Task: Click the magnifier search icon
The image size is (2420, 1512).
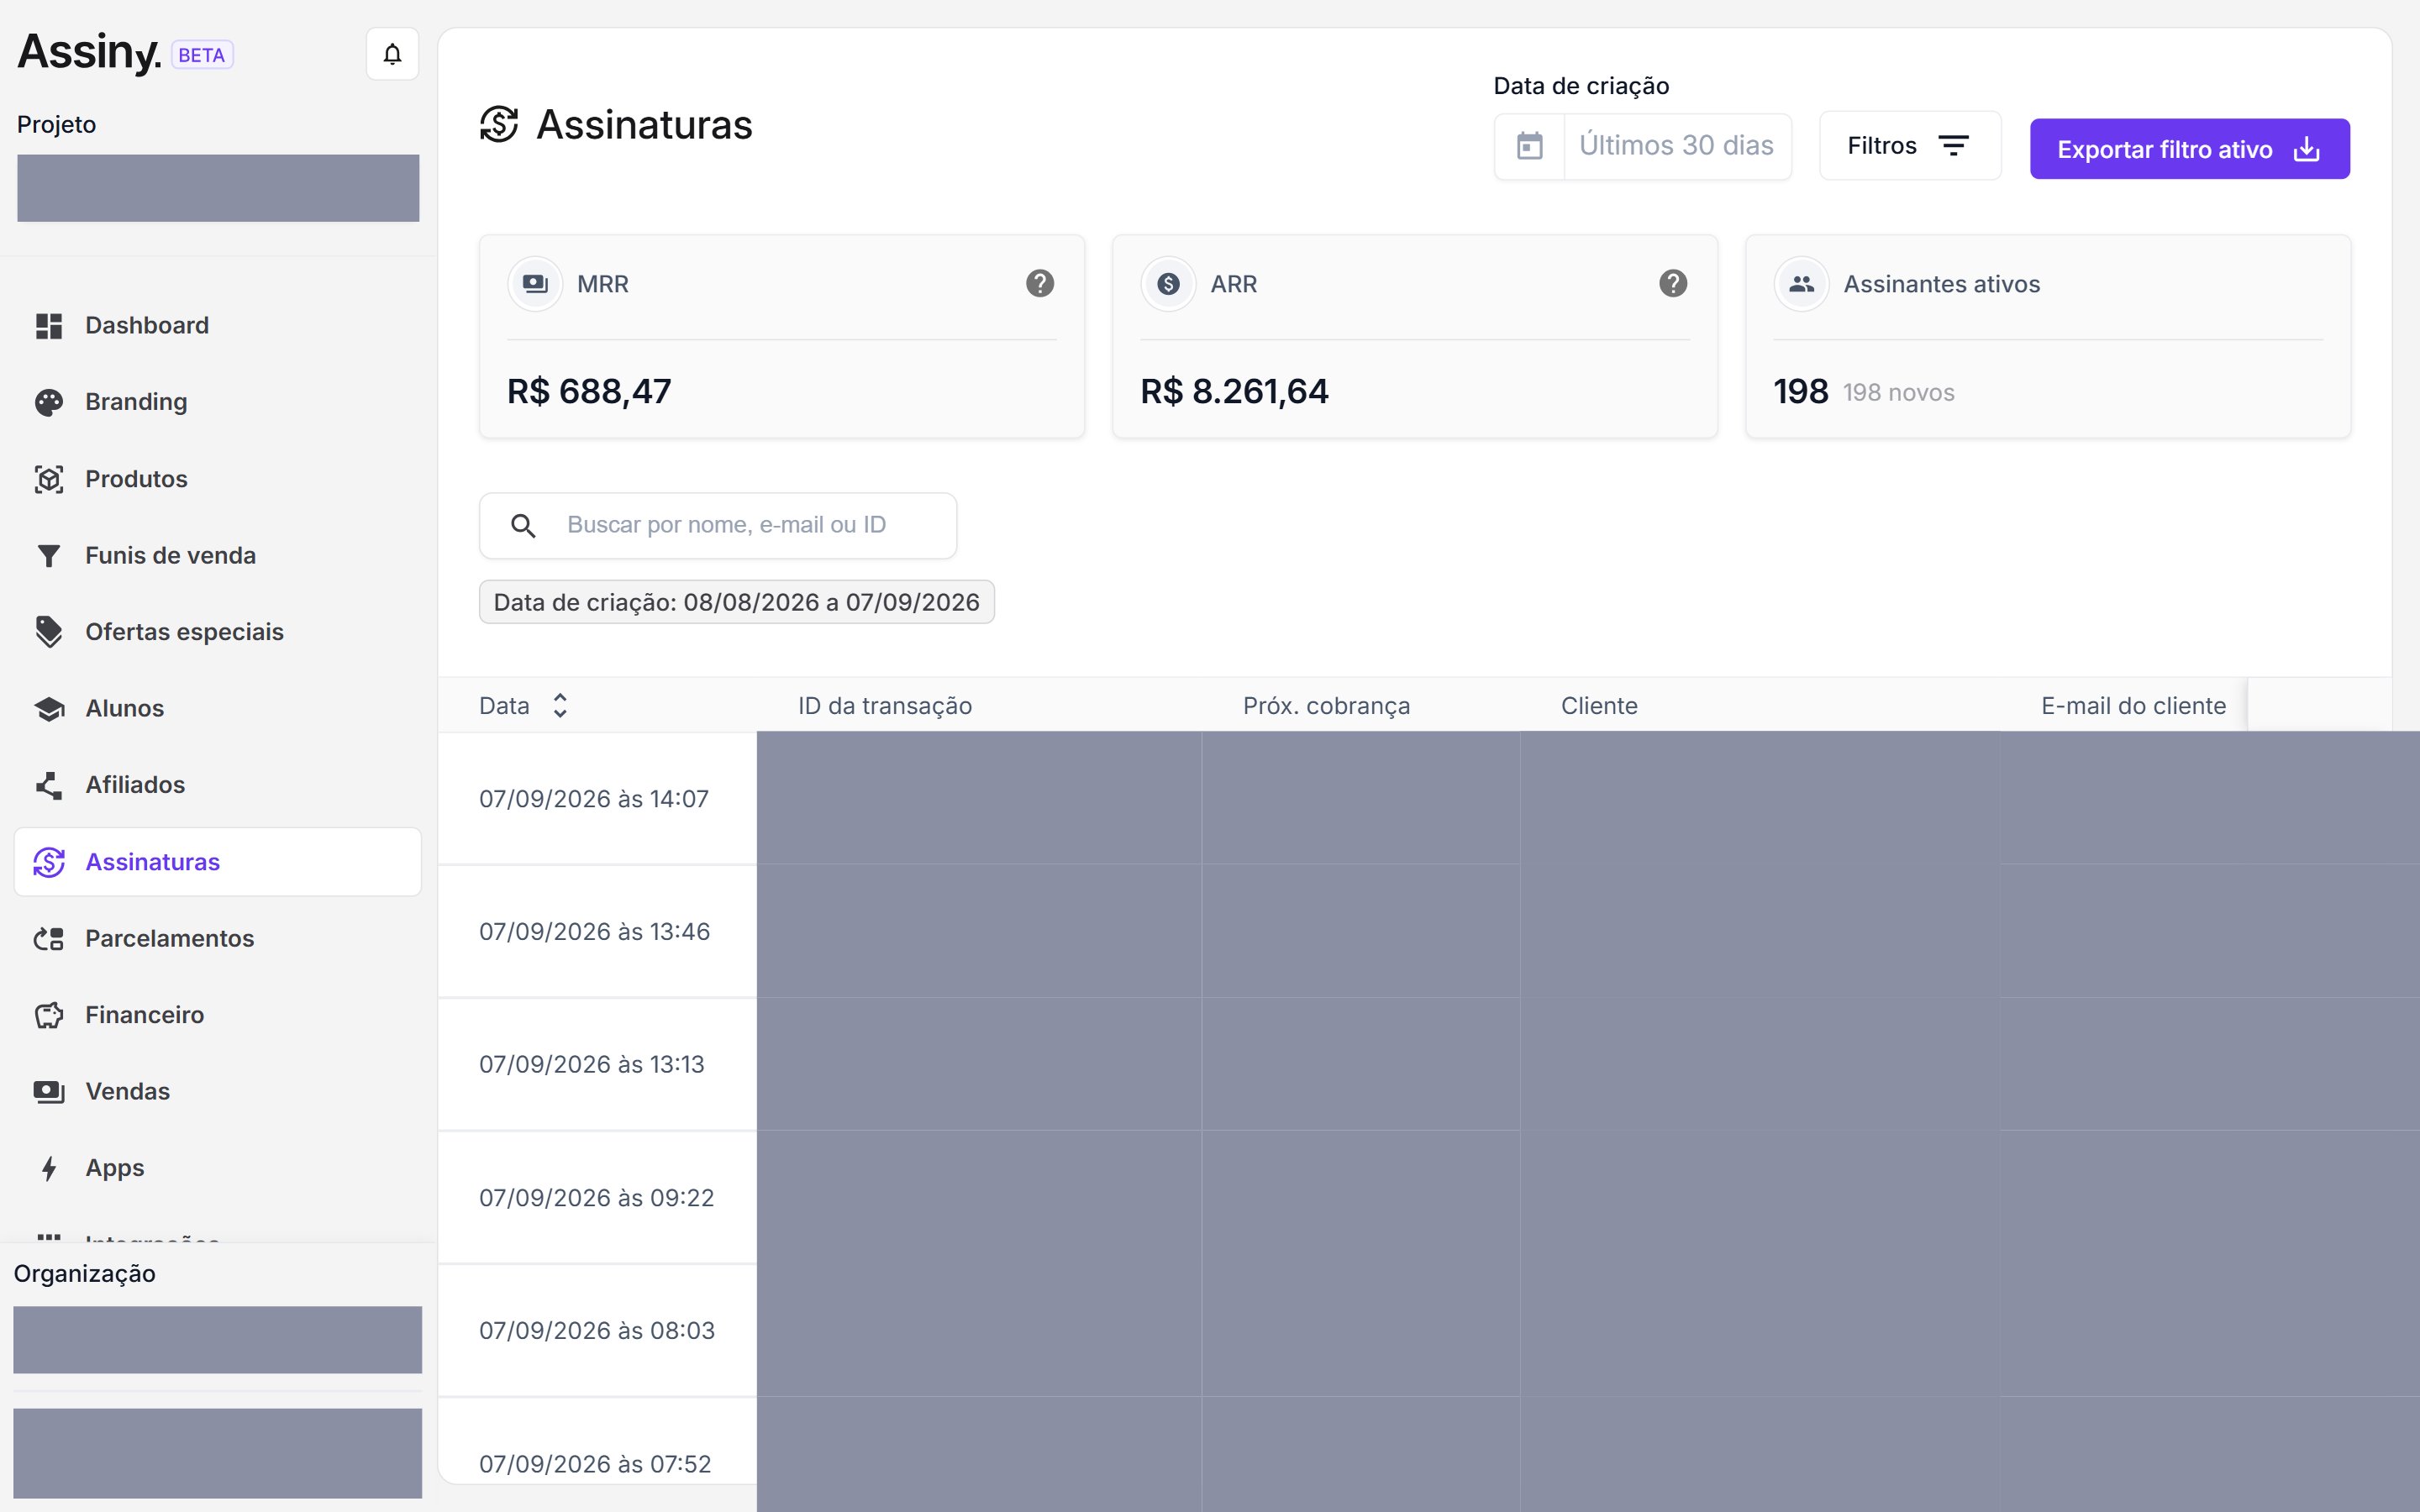Action: [523, 526]
